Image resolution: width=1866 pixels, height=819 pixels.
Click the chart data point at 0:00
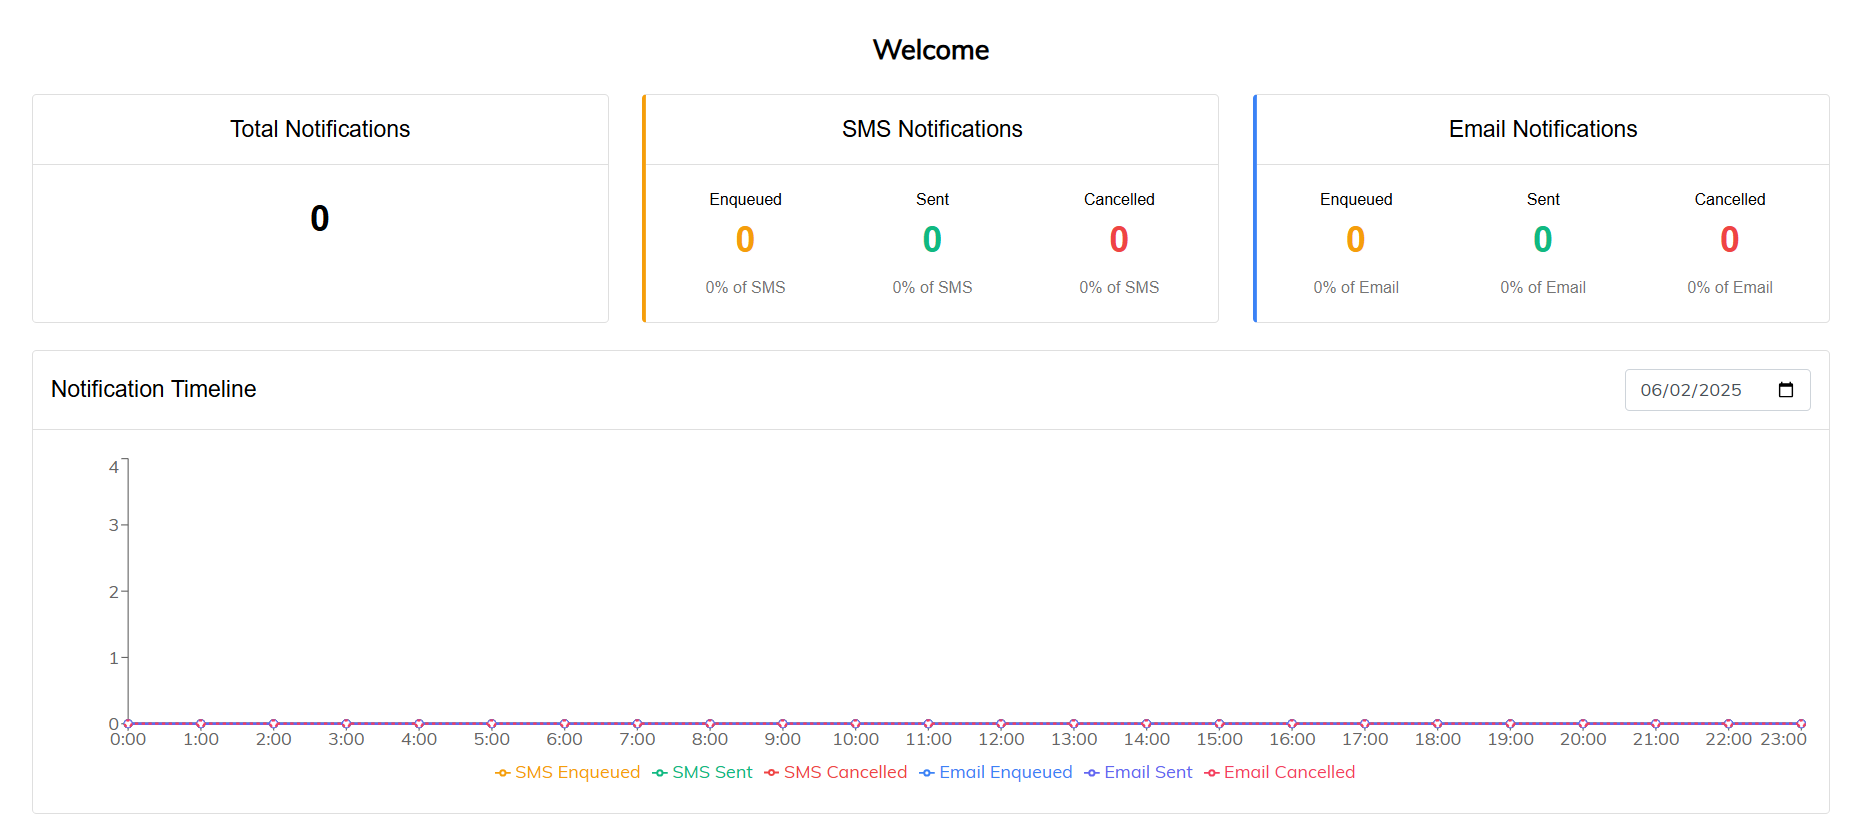point(128,723)
